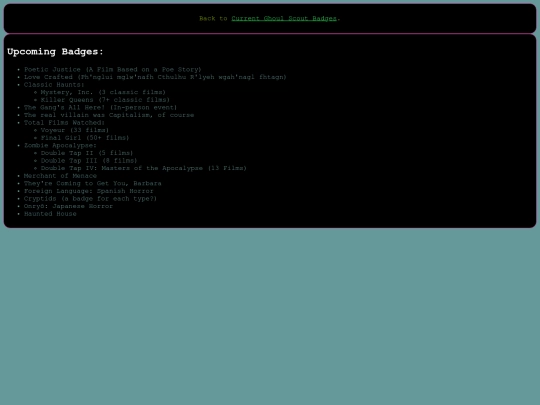
Task: Select Foreign Language: Spanish Horror
Action: [x=89, y=191]
